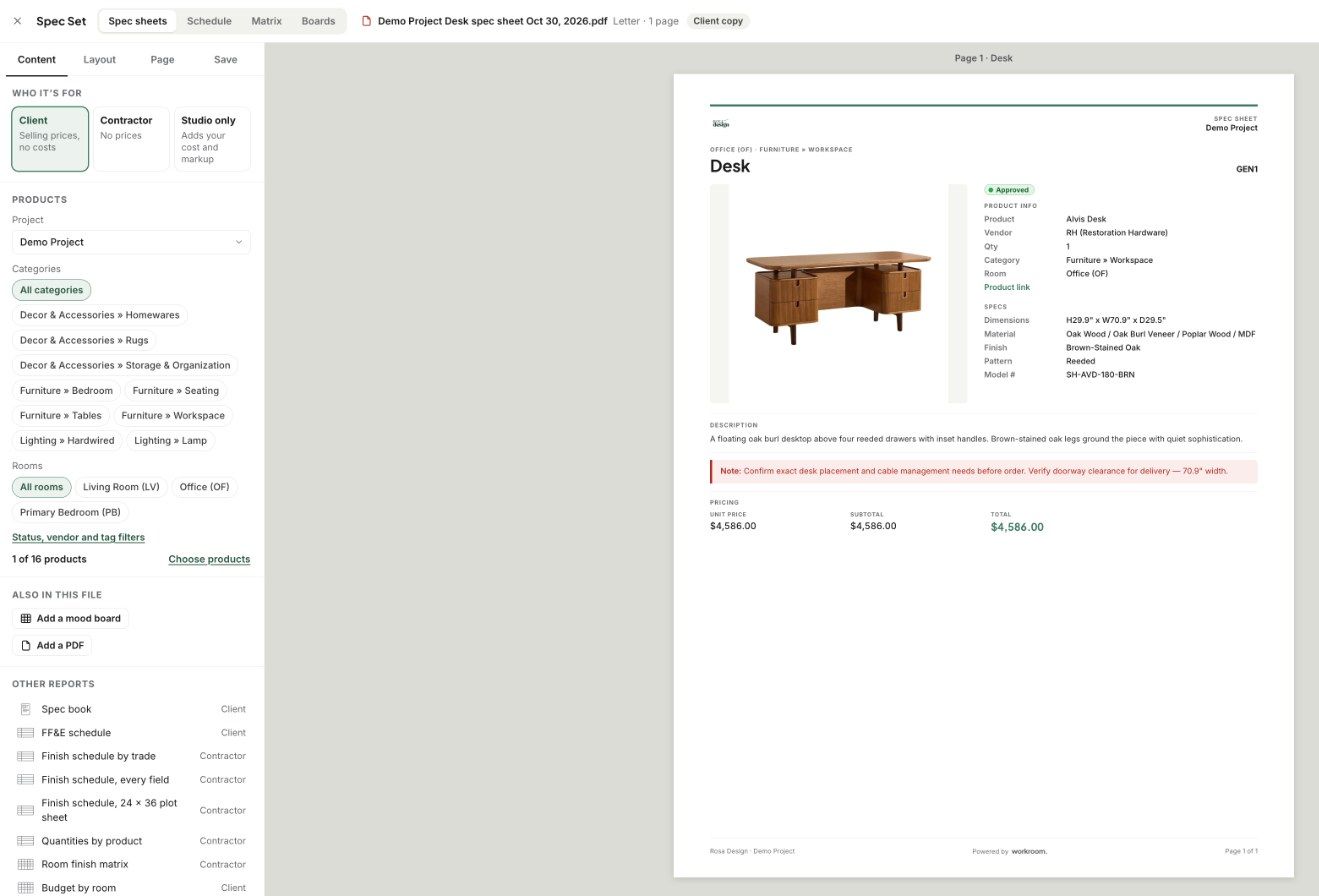This screenshot has height=896, width=1319.
Task: Click the Spec book report icon
Action: click(x=26, y=709)
